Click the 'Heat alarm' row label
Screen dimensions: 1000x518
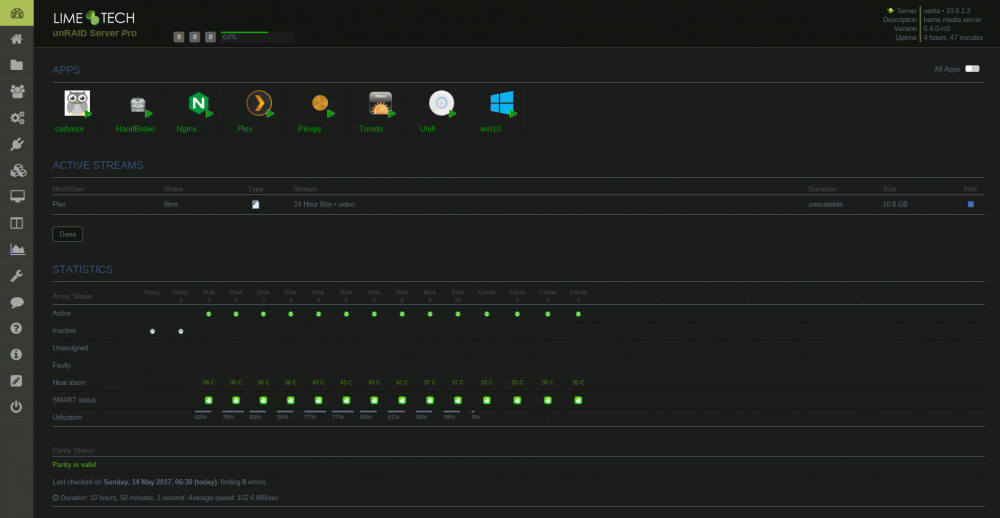69,383
